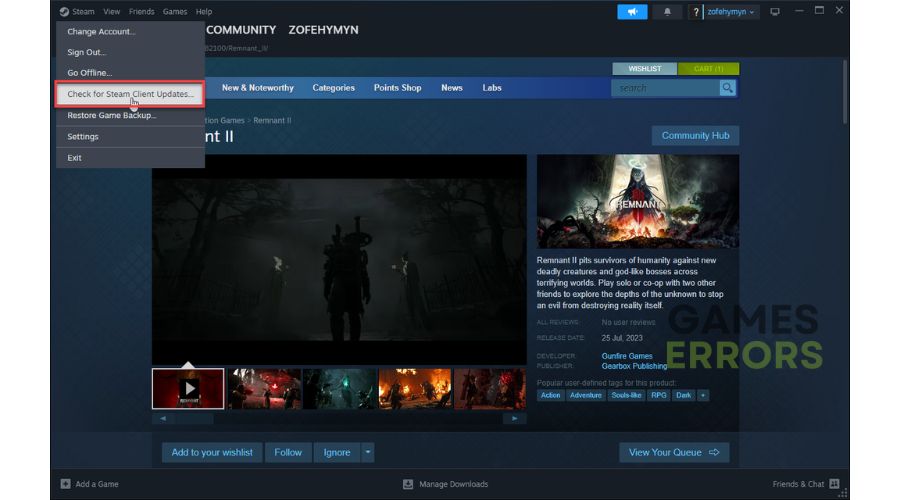The height and width of the screenshot is (500, 900).
Task: Click the store search input field
Action: pyautogui.click(x=666, y=88)
